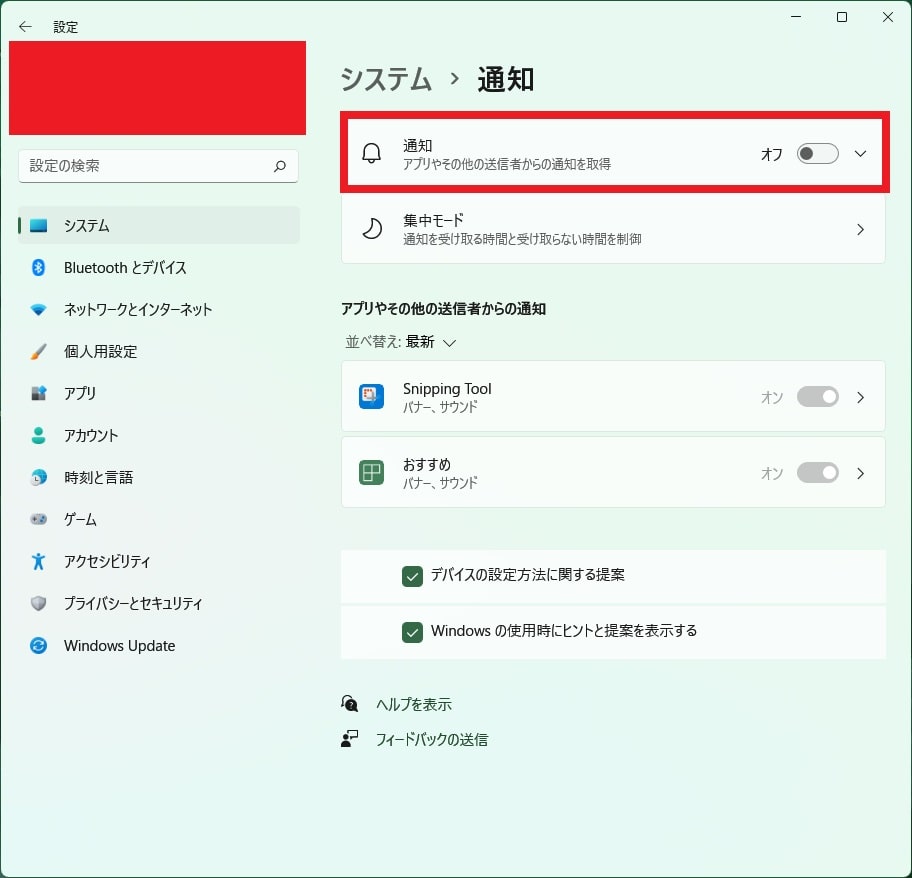
Task: Click the アプリやその他の送信者からの通知 heading
Action: click(443, 309)
